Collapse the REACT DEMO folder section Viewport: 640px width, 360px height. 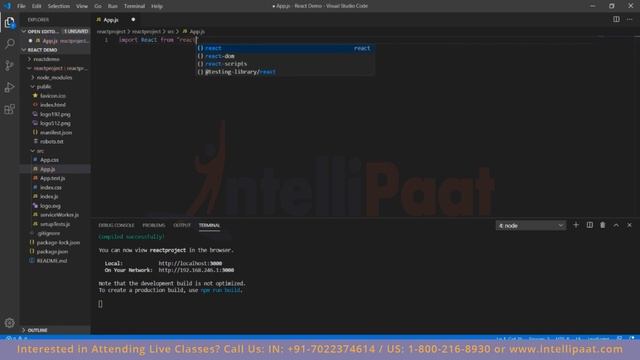(55, 50)
